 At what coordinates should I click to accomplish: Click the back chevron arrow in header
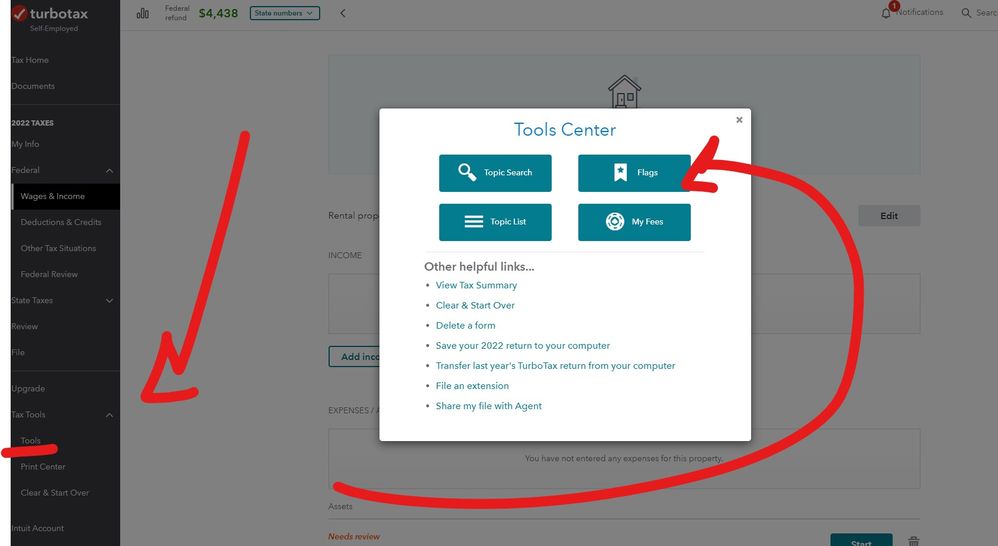[342, 13]
